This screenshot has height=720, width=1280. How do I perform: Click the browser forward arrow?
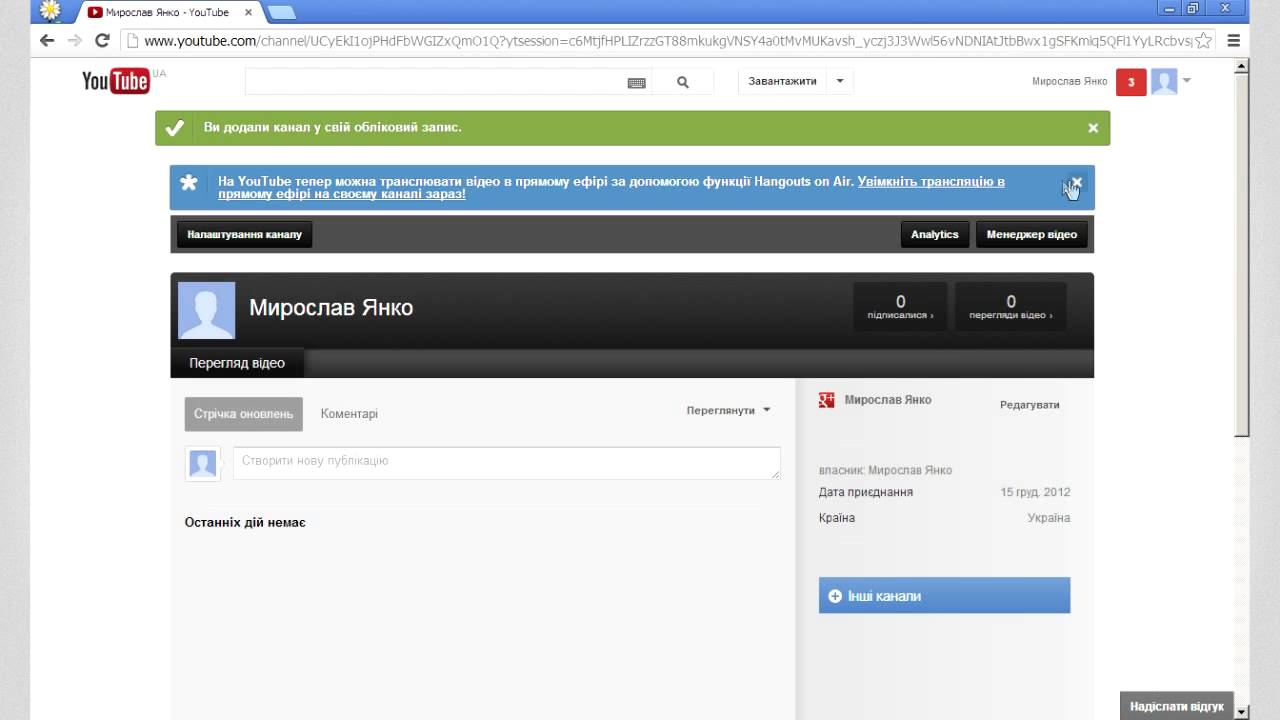(74, 41)
